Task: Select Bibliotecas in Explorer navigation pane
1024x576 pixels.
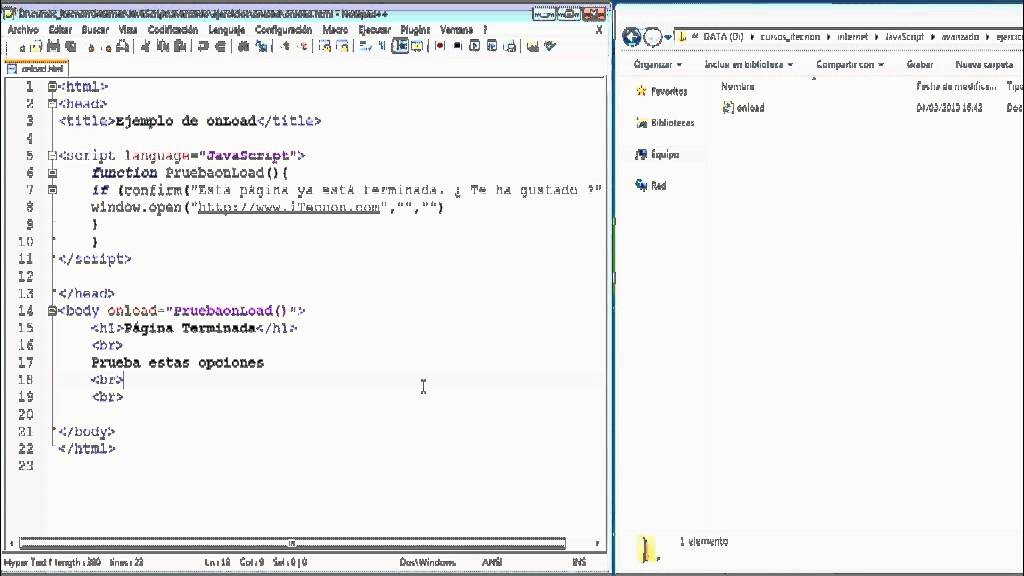Action: pyautogui.click(x=665, y=123)
